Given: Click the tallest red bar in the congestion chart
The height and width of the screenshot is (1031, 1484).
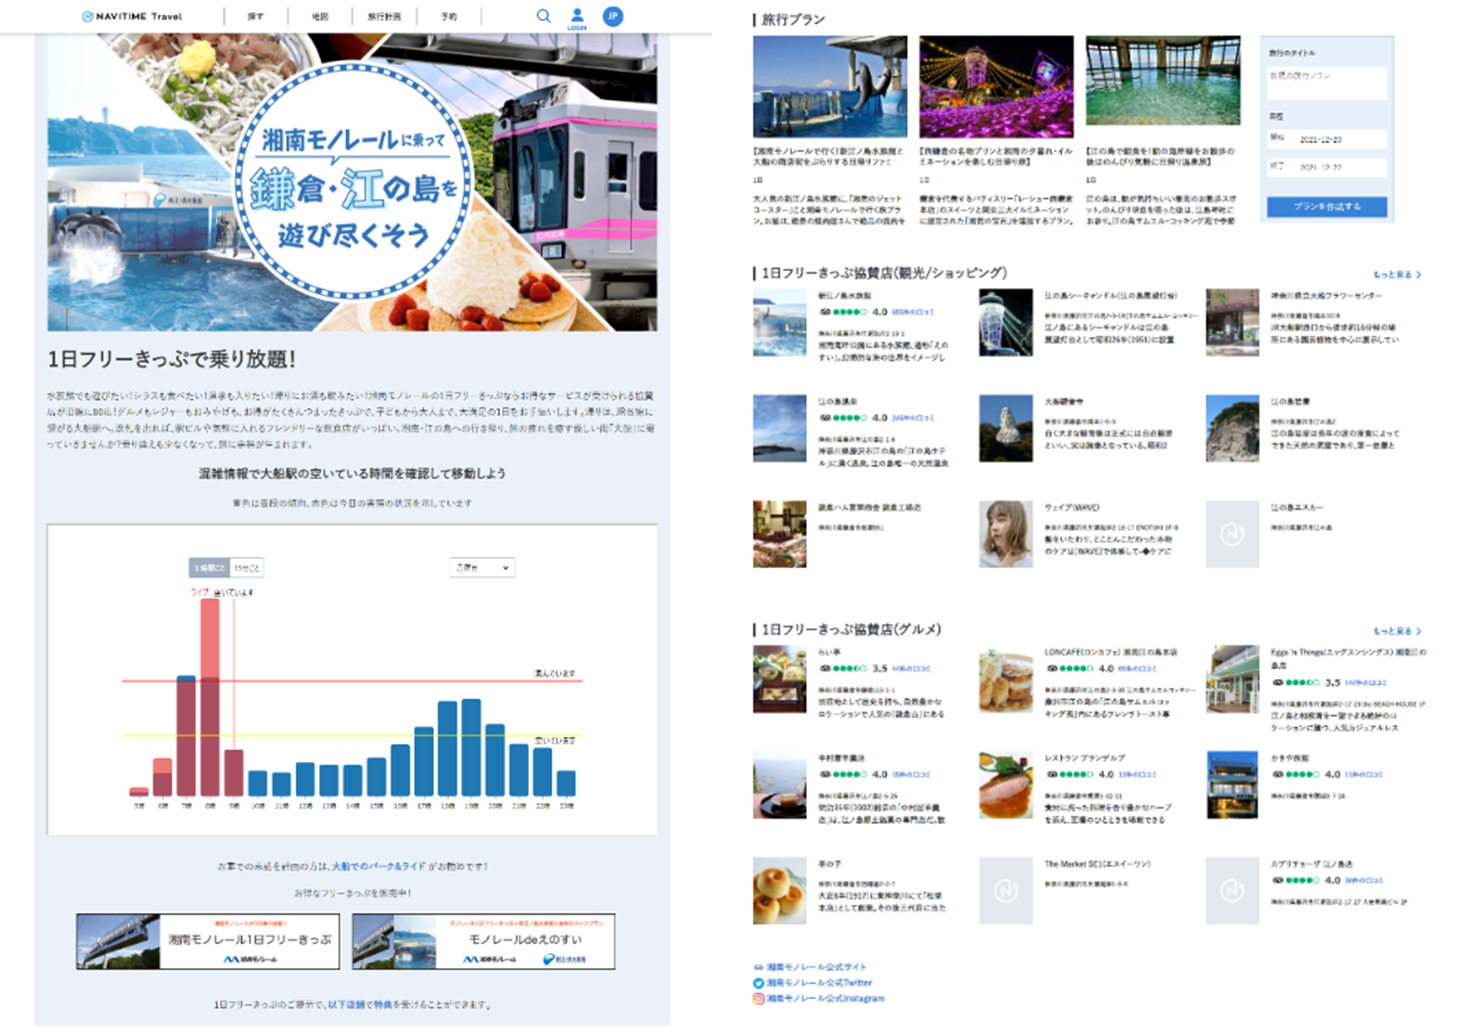Looking at the screenshot, I should 209,690.
